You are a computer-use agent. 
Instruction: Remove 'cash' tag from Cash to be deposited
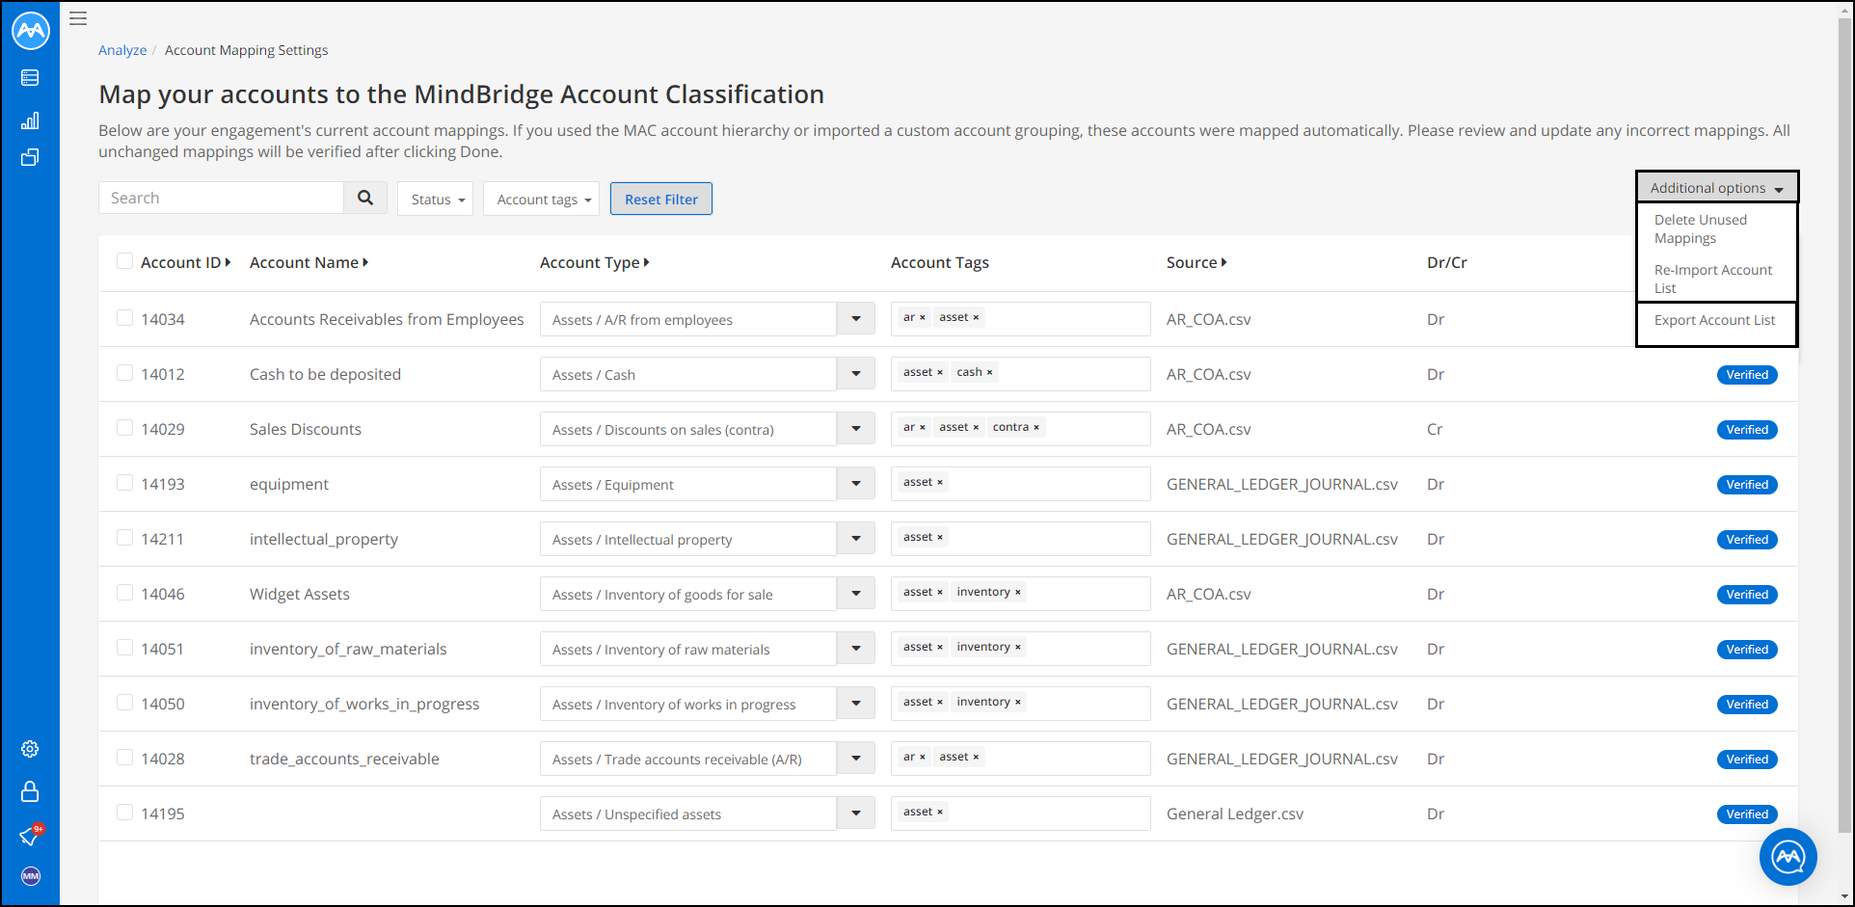click(990, 373)
